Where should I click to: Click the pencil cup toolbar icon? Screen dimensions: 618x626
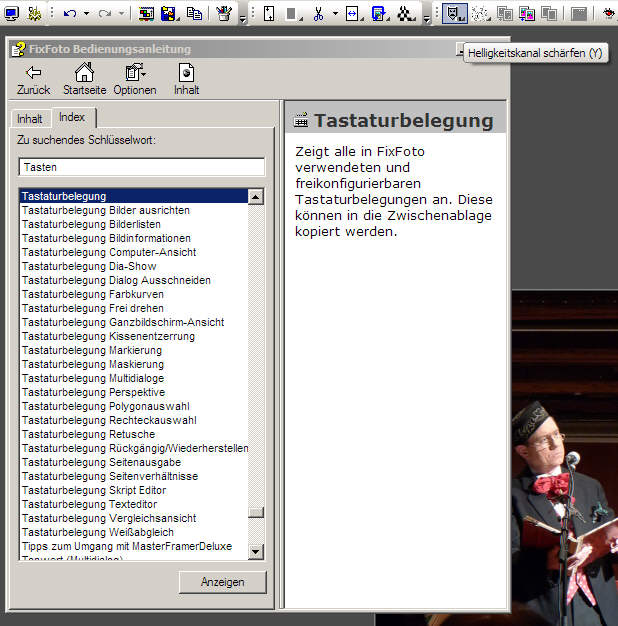pyautogui.click(x=224, y=14)
